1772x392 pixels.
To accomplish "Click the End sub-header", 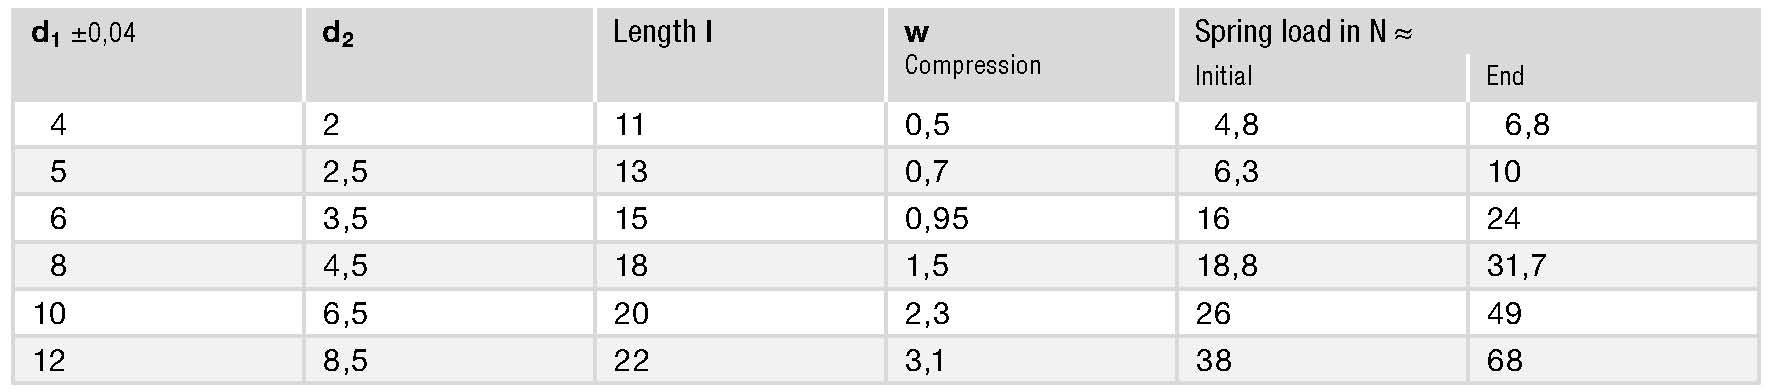I will 1504,76.
